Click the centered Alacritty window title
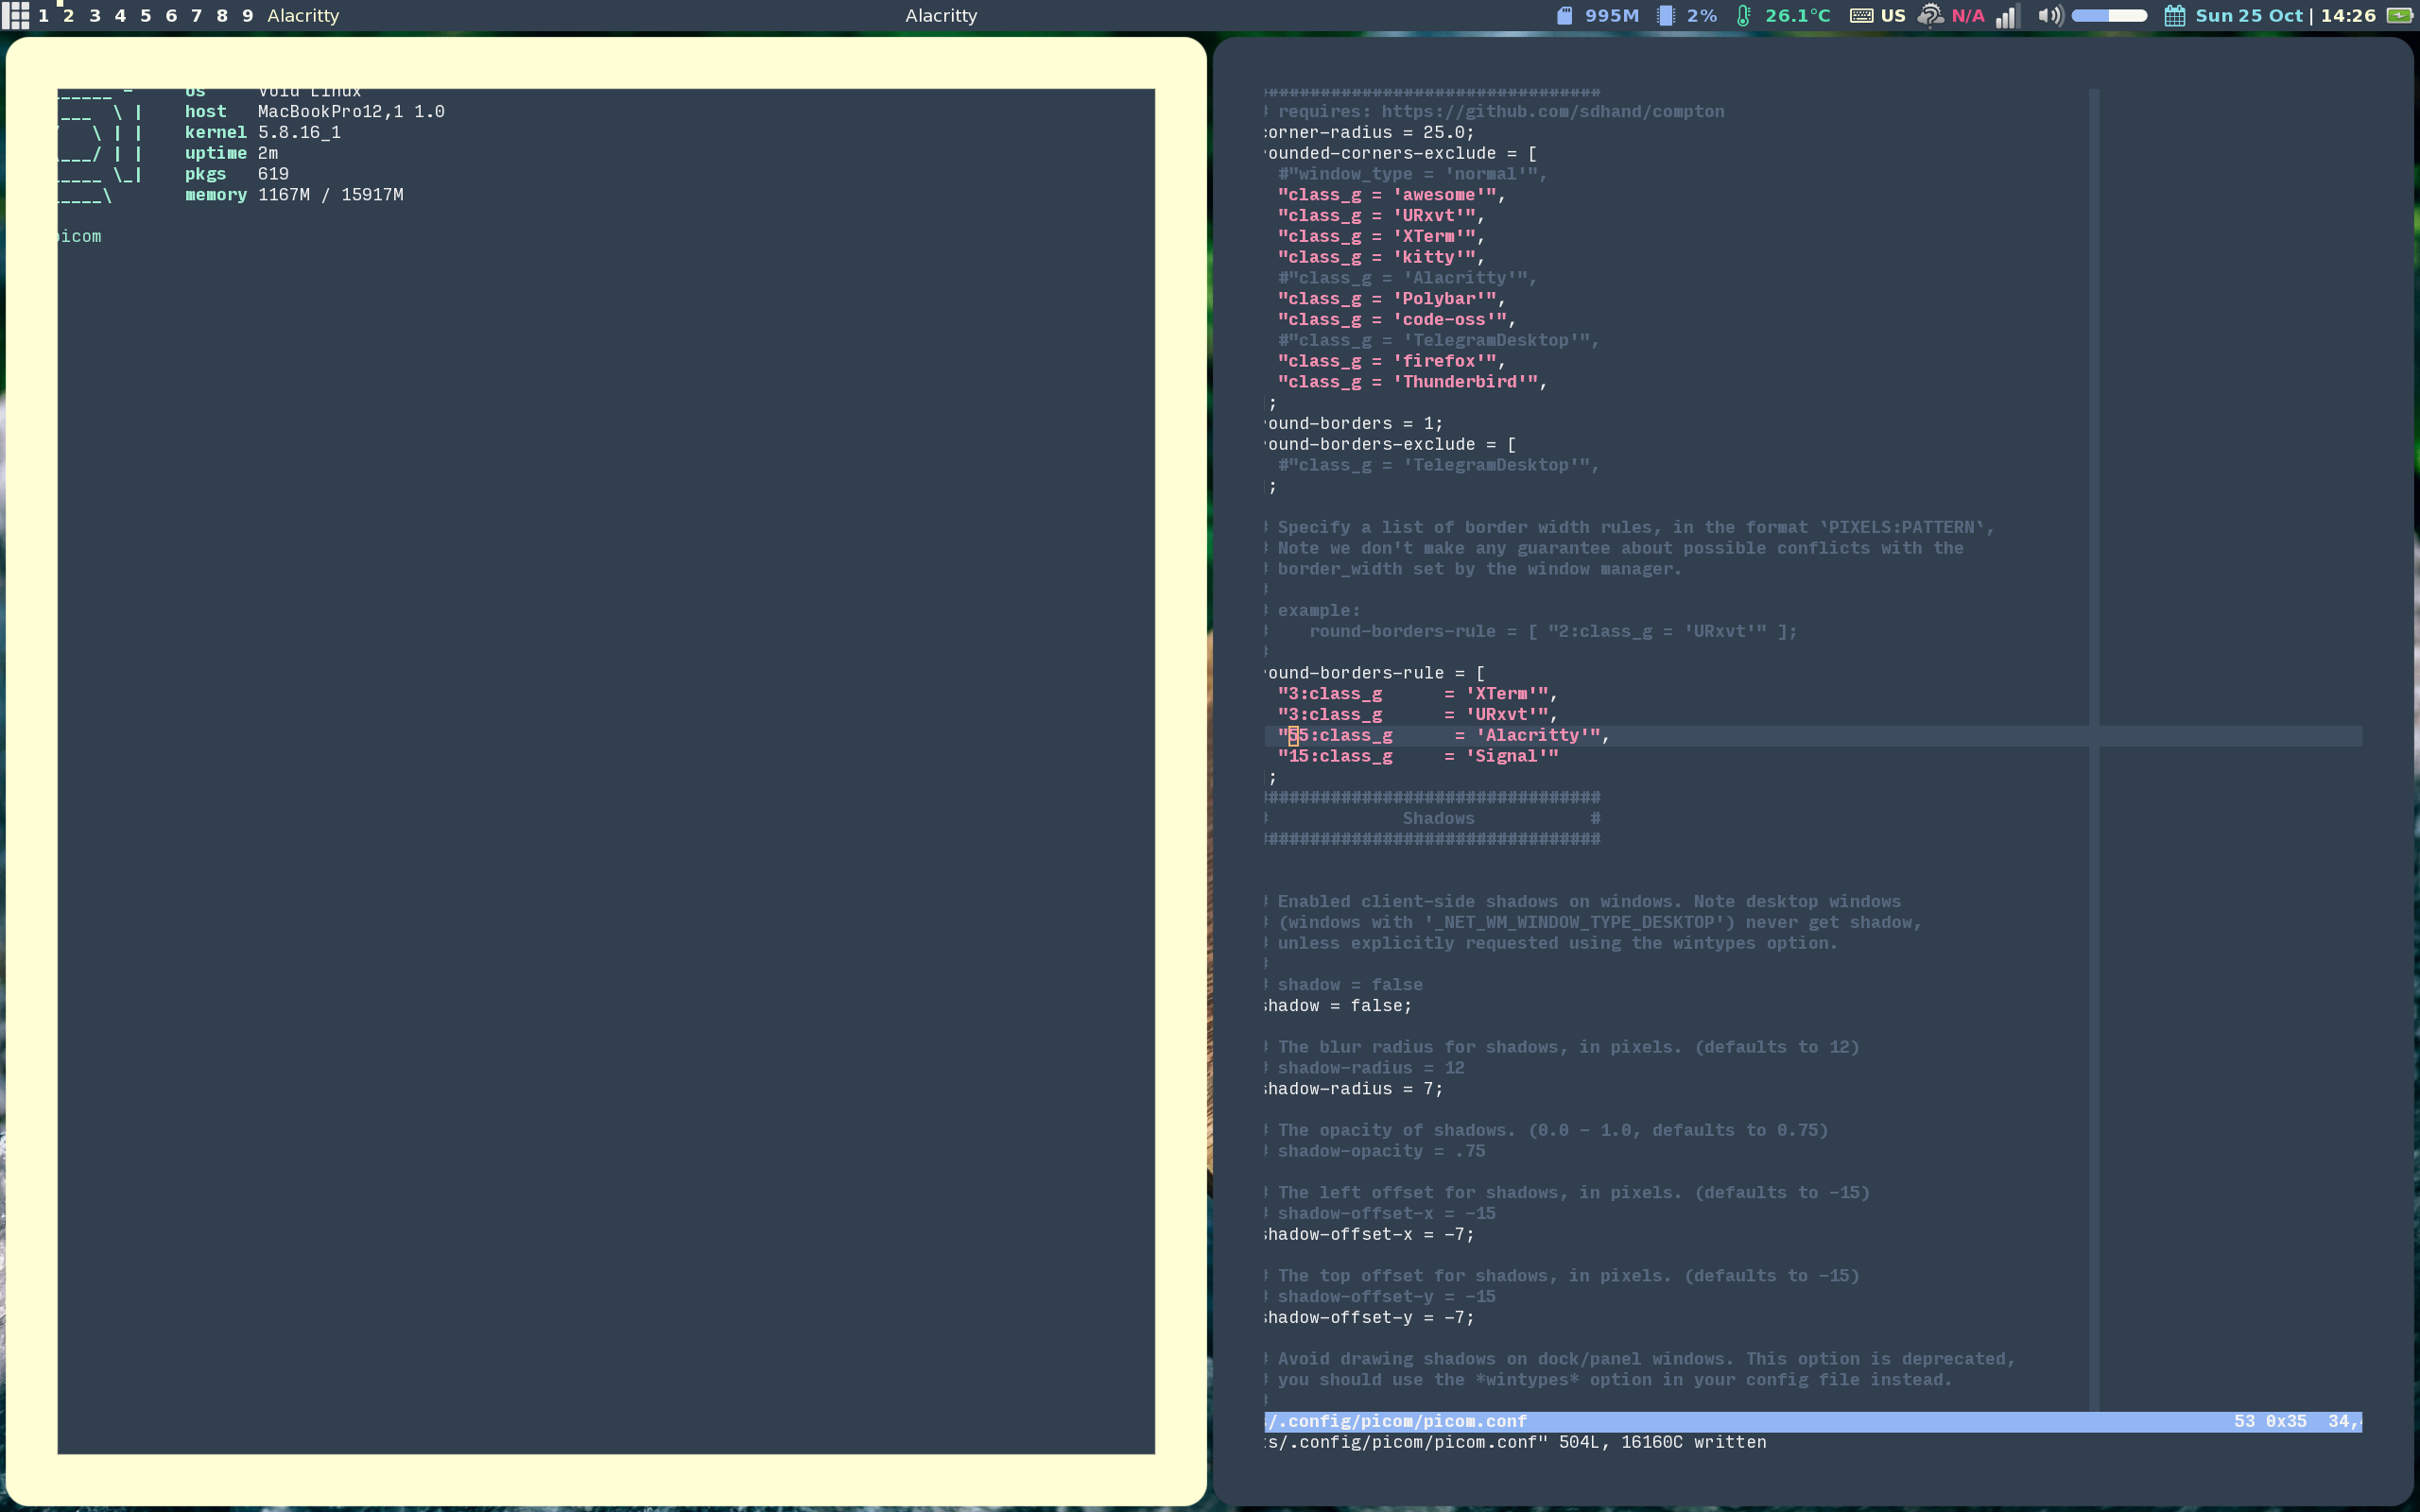Viewport: 2420px width, 1512px height. (x=941, y=15)
